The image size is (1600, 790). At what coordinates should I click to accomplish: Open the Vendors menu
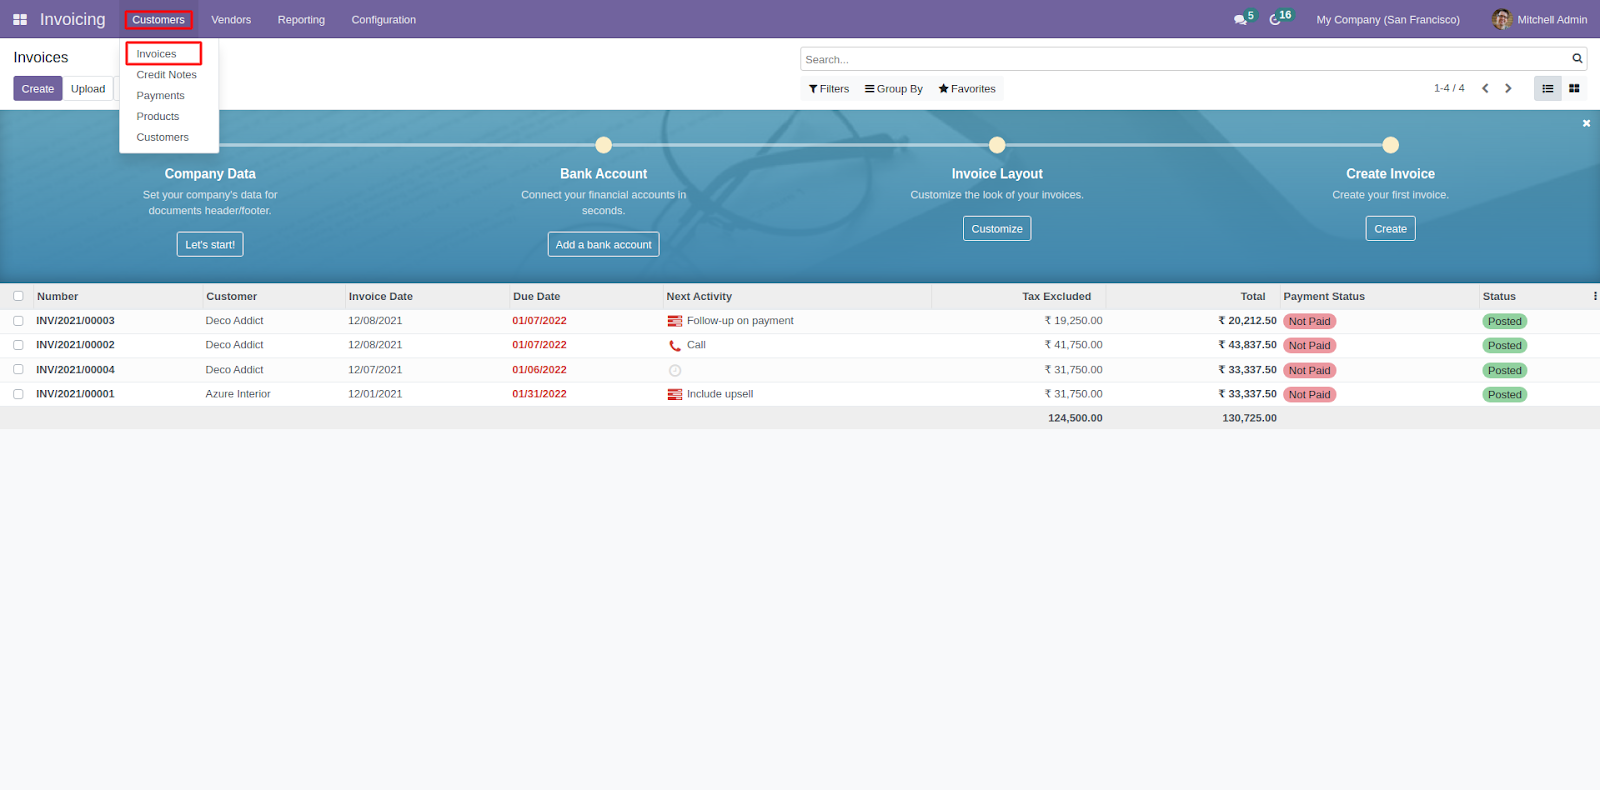231,20
